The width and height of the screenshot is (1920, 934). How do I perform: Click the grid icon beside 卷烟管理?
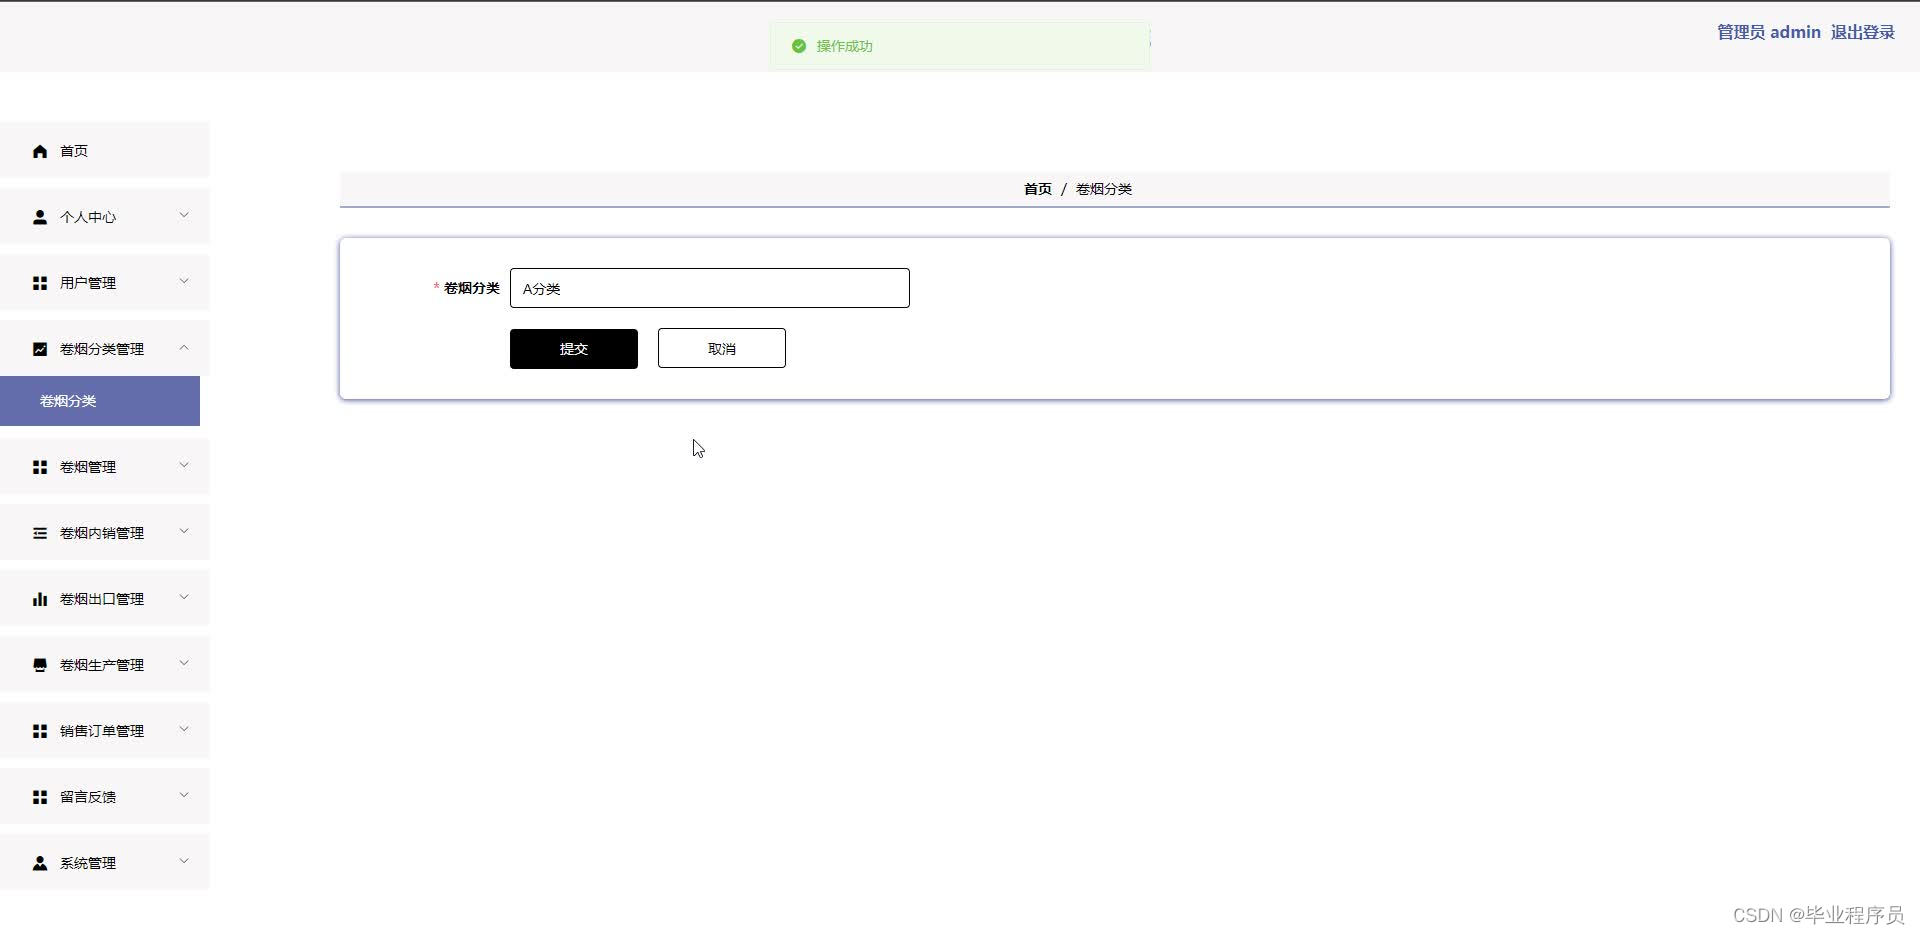(40, 467)
